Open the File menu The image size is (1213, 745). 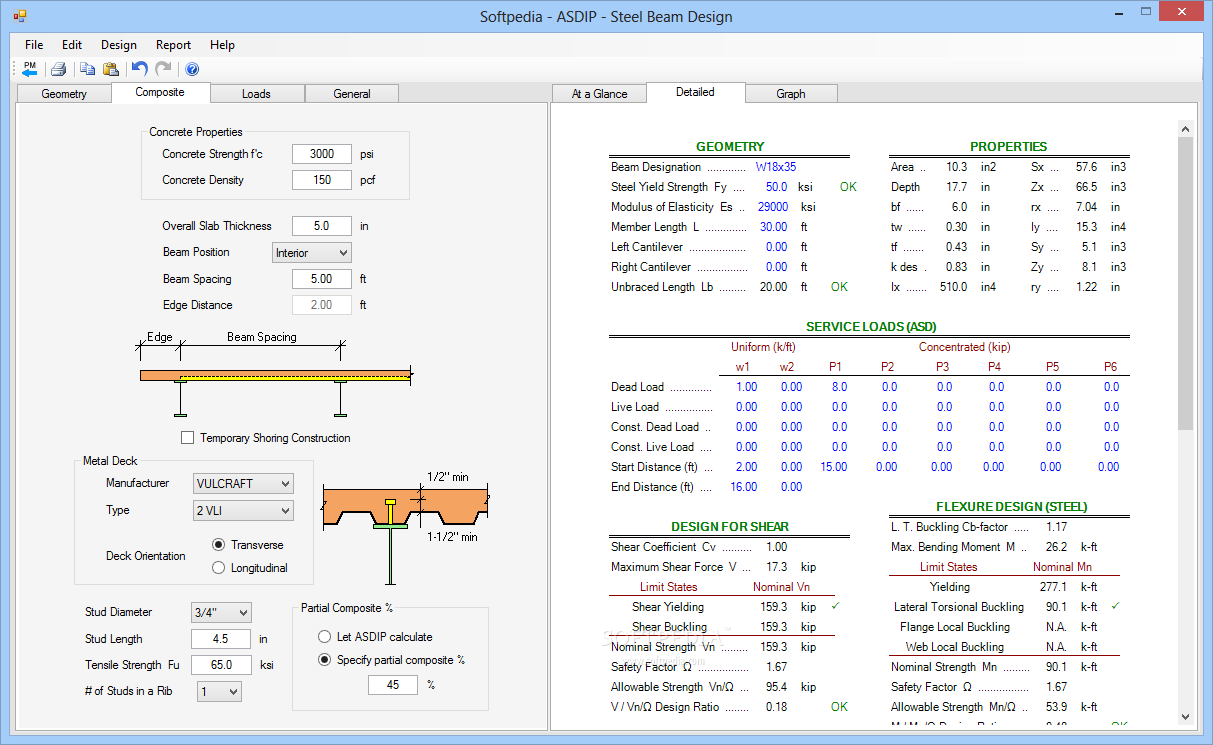(34, 45)
